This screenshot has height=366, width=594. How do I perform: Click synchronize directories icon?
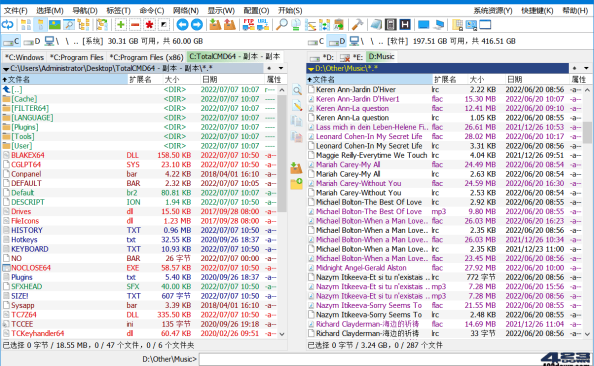(324, 25)
